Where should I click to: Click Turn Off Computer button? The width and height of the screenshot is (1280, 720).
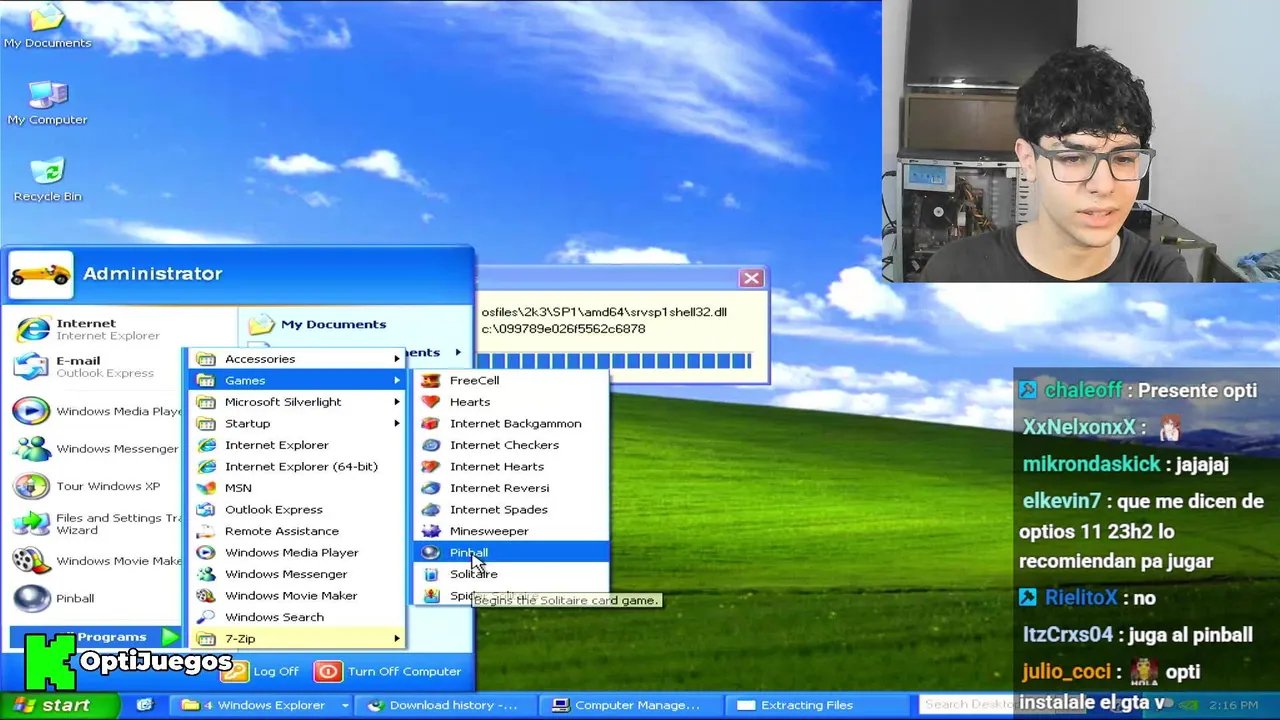tap(388, 671)
